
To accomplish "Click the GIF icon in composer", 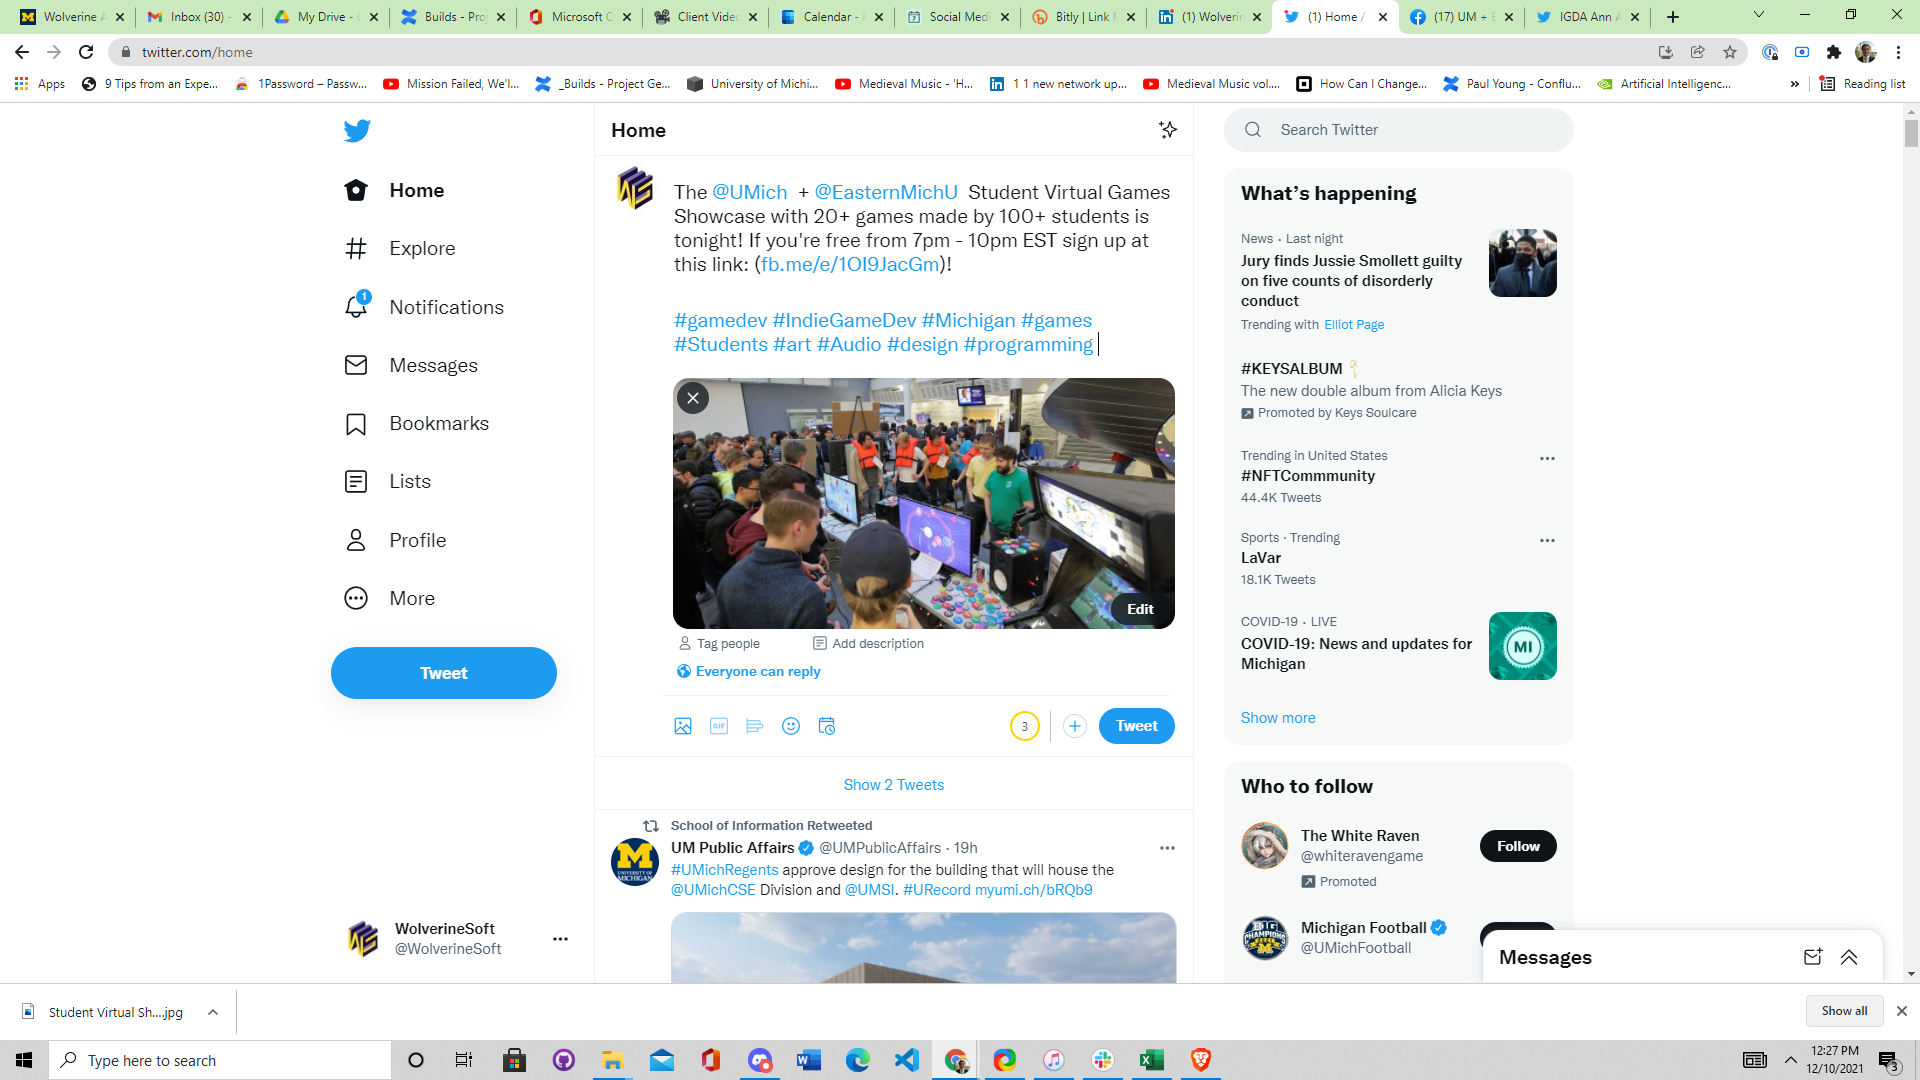I will [x=719, y=726].
